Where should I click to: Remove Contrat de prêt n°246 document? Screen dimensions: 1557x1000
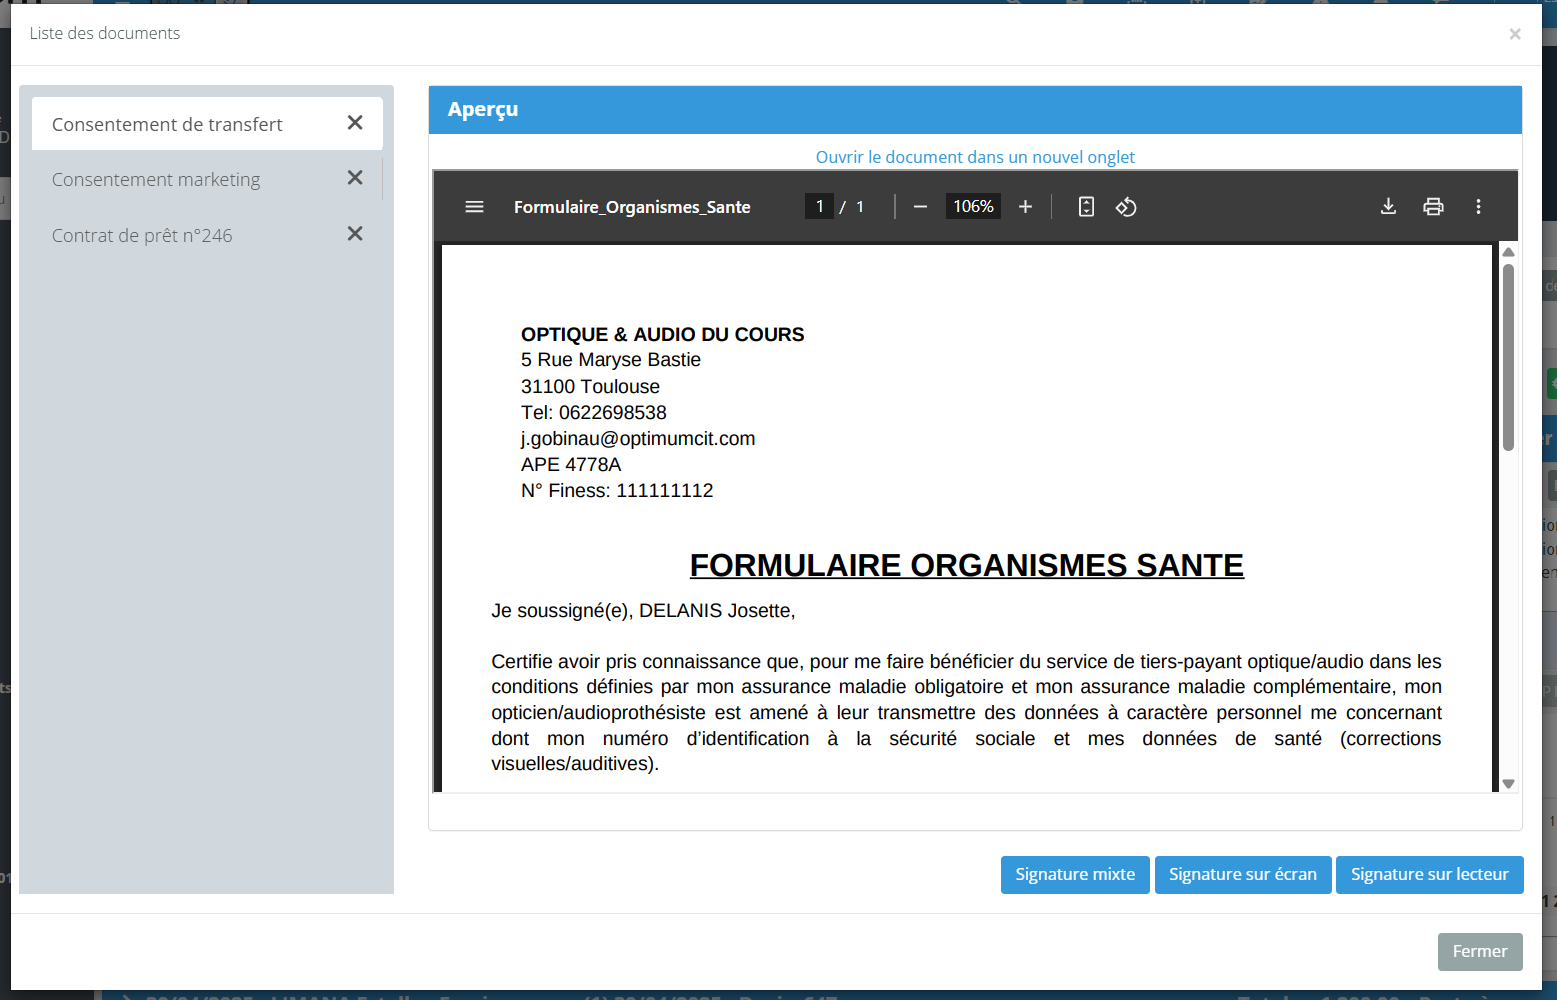coord(355,234)
